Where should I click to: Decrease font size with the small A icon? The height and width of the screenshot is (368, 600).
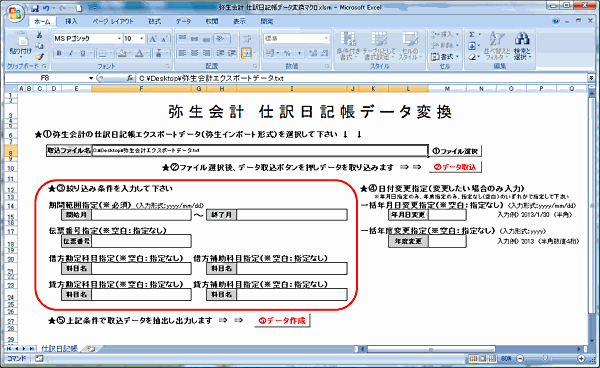(x=165, y=39)
